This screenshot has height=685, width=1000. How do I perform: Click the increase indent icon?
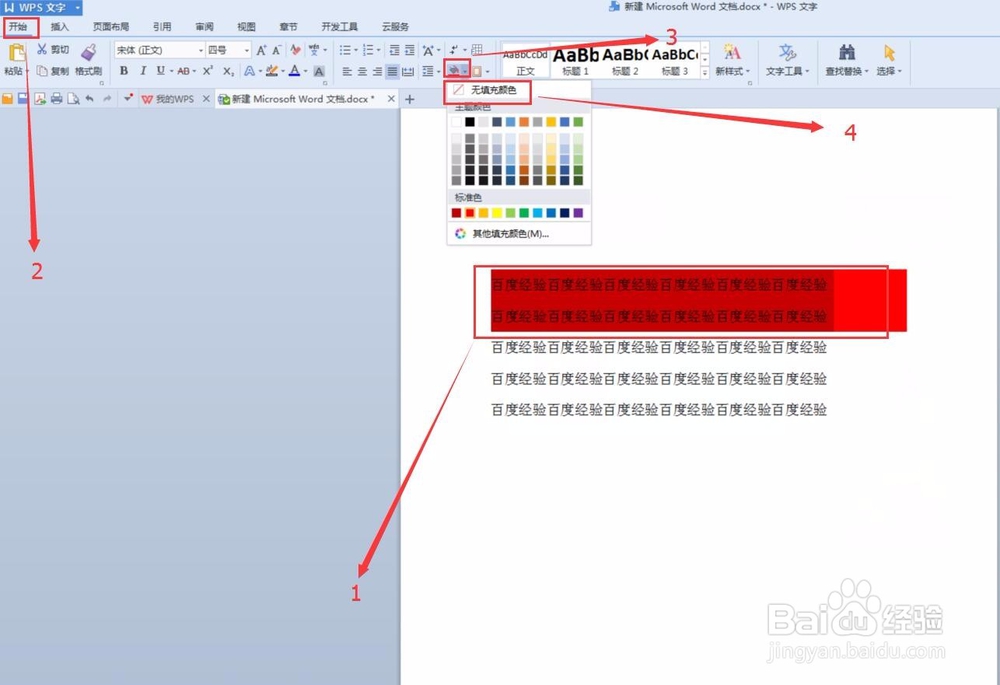409,50
